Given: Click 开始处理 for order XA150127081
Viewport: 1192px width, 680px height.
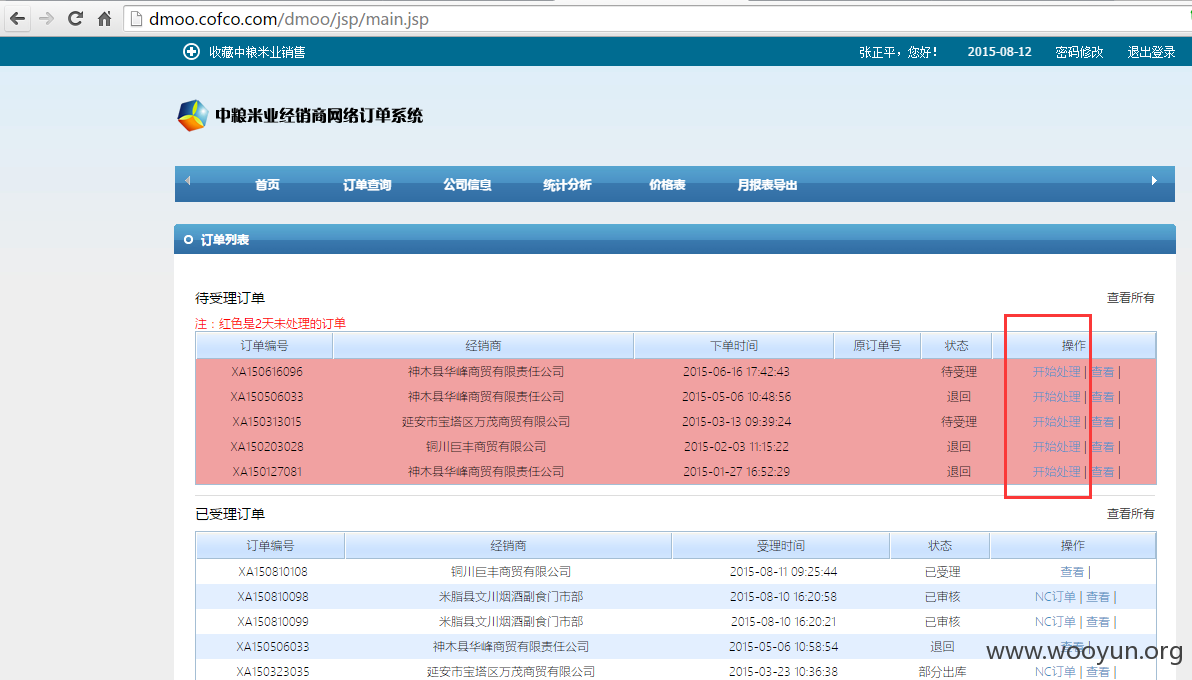Looking at the screenshot, I should [x=1056, y=472].
